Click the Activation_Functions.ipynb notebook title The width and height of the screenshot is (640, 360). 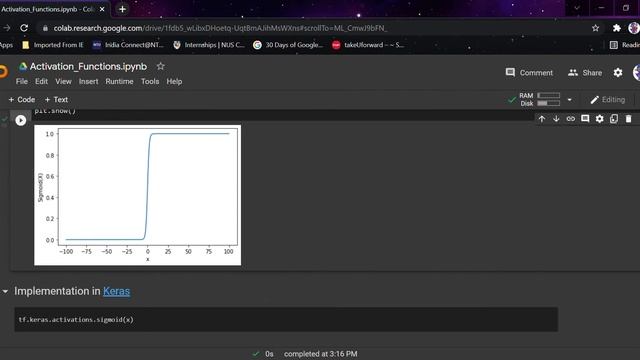pos(88,66)
